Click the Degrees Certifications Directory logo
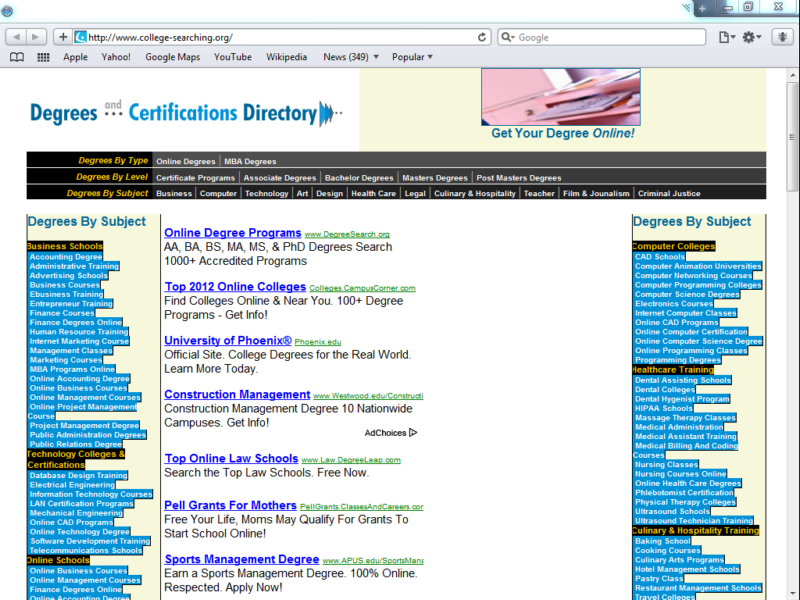Viewport: 800px width, 600px height. pos(187,113)
